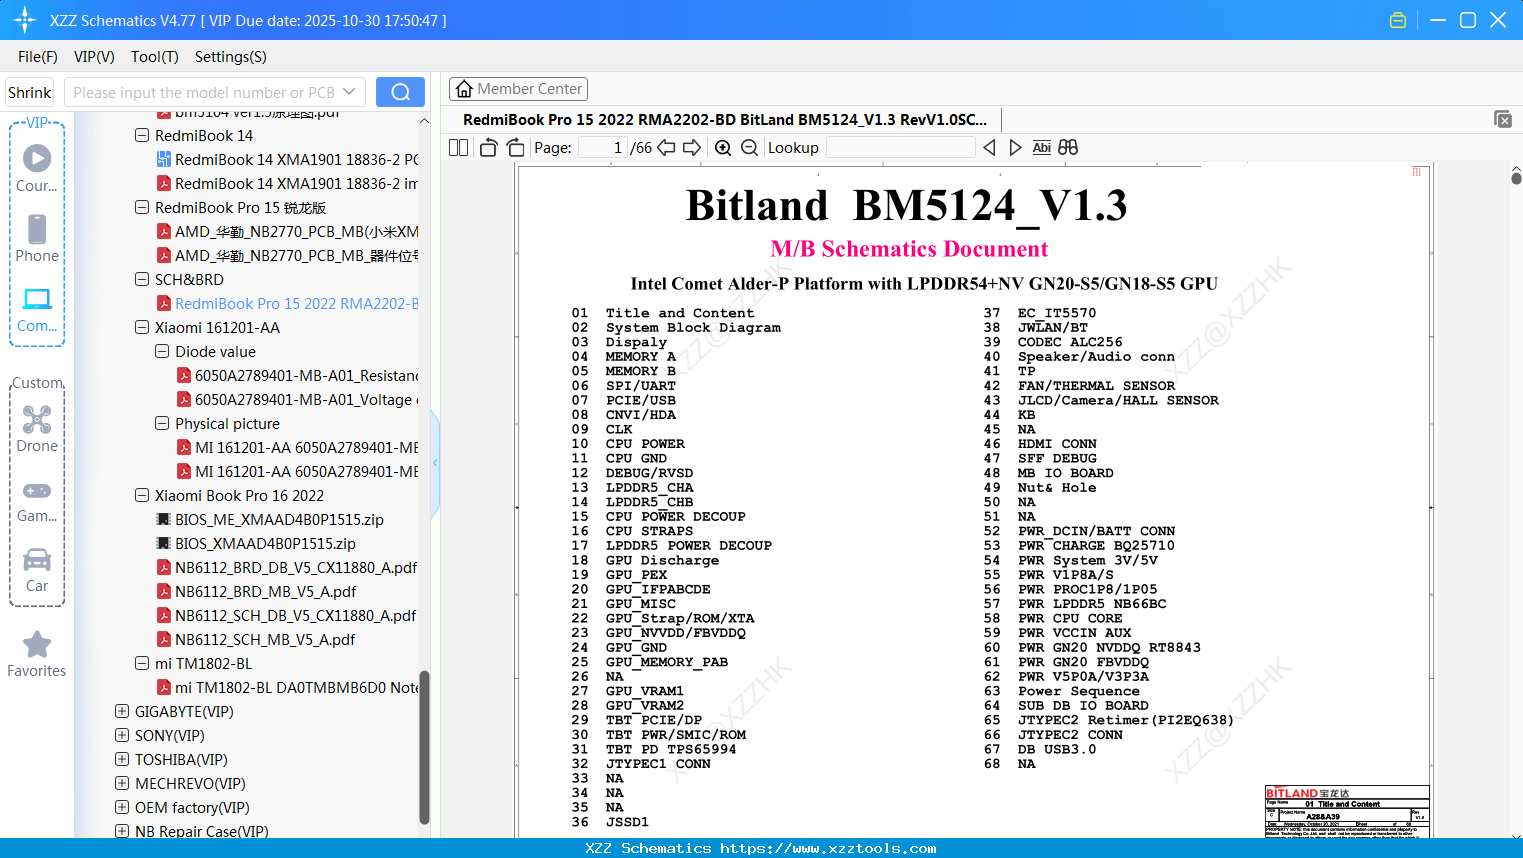The image size is (1523, 858).
Task: Collapse Xiaomi Book Pro 16 2022 node
Action: (x=142, y=496)
